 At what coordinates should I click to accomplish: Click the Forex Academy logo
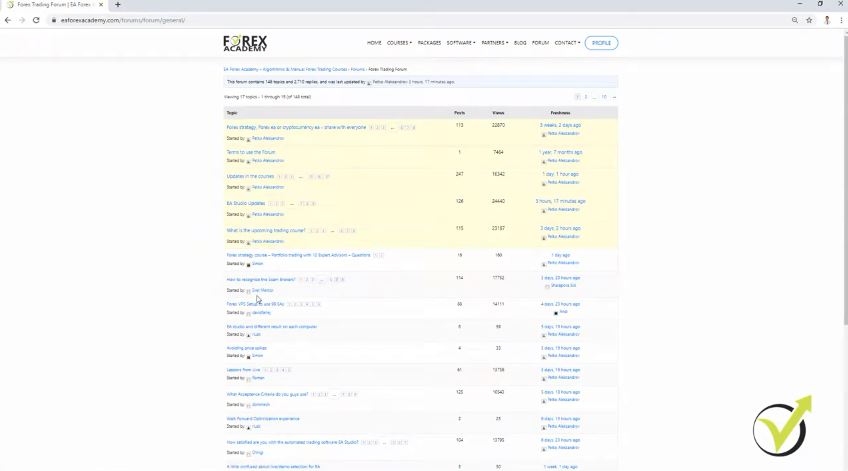click(x=245, y=43)
